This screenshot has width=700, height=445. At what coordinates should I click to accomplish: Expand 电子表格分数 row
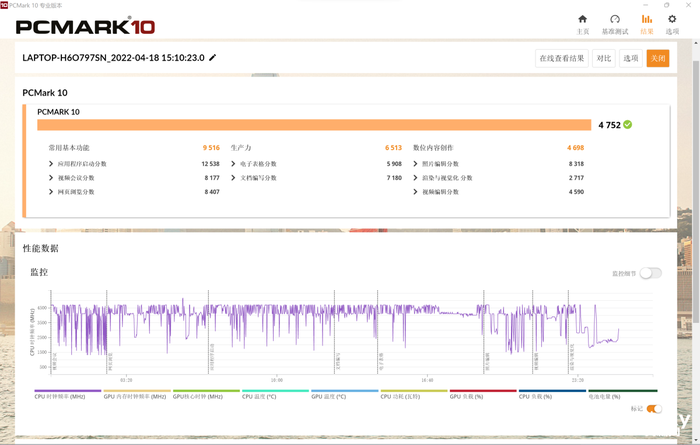235,164
